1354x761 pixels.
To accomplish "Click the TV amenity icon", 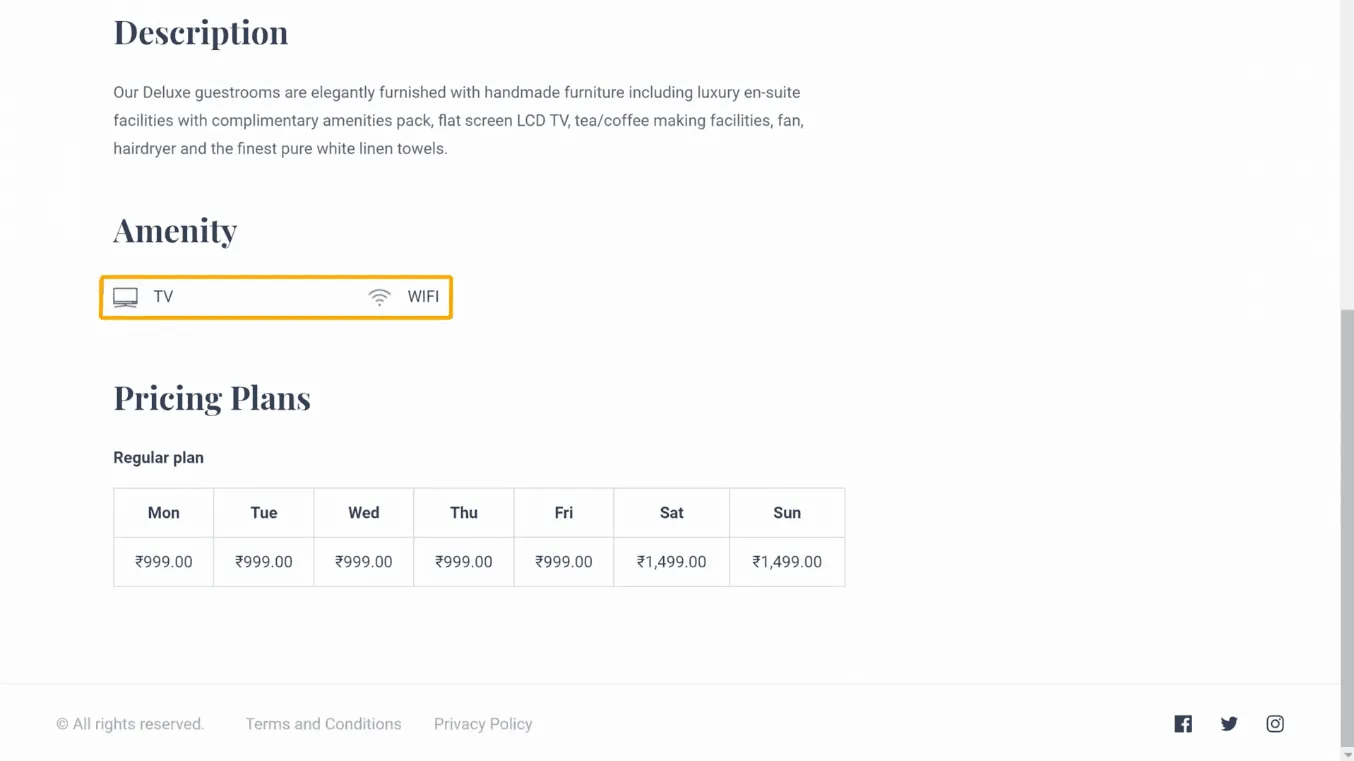I will pyautogui.click(x=125, y=297).
